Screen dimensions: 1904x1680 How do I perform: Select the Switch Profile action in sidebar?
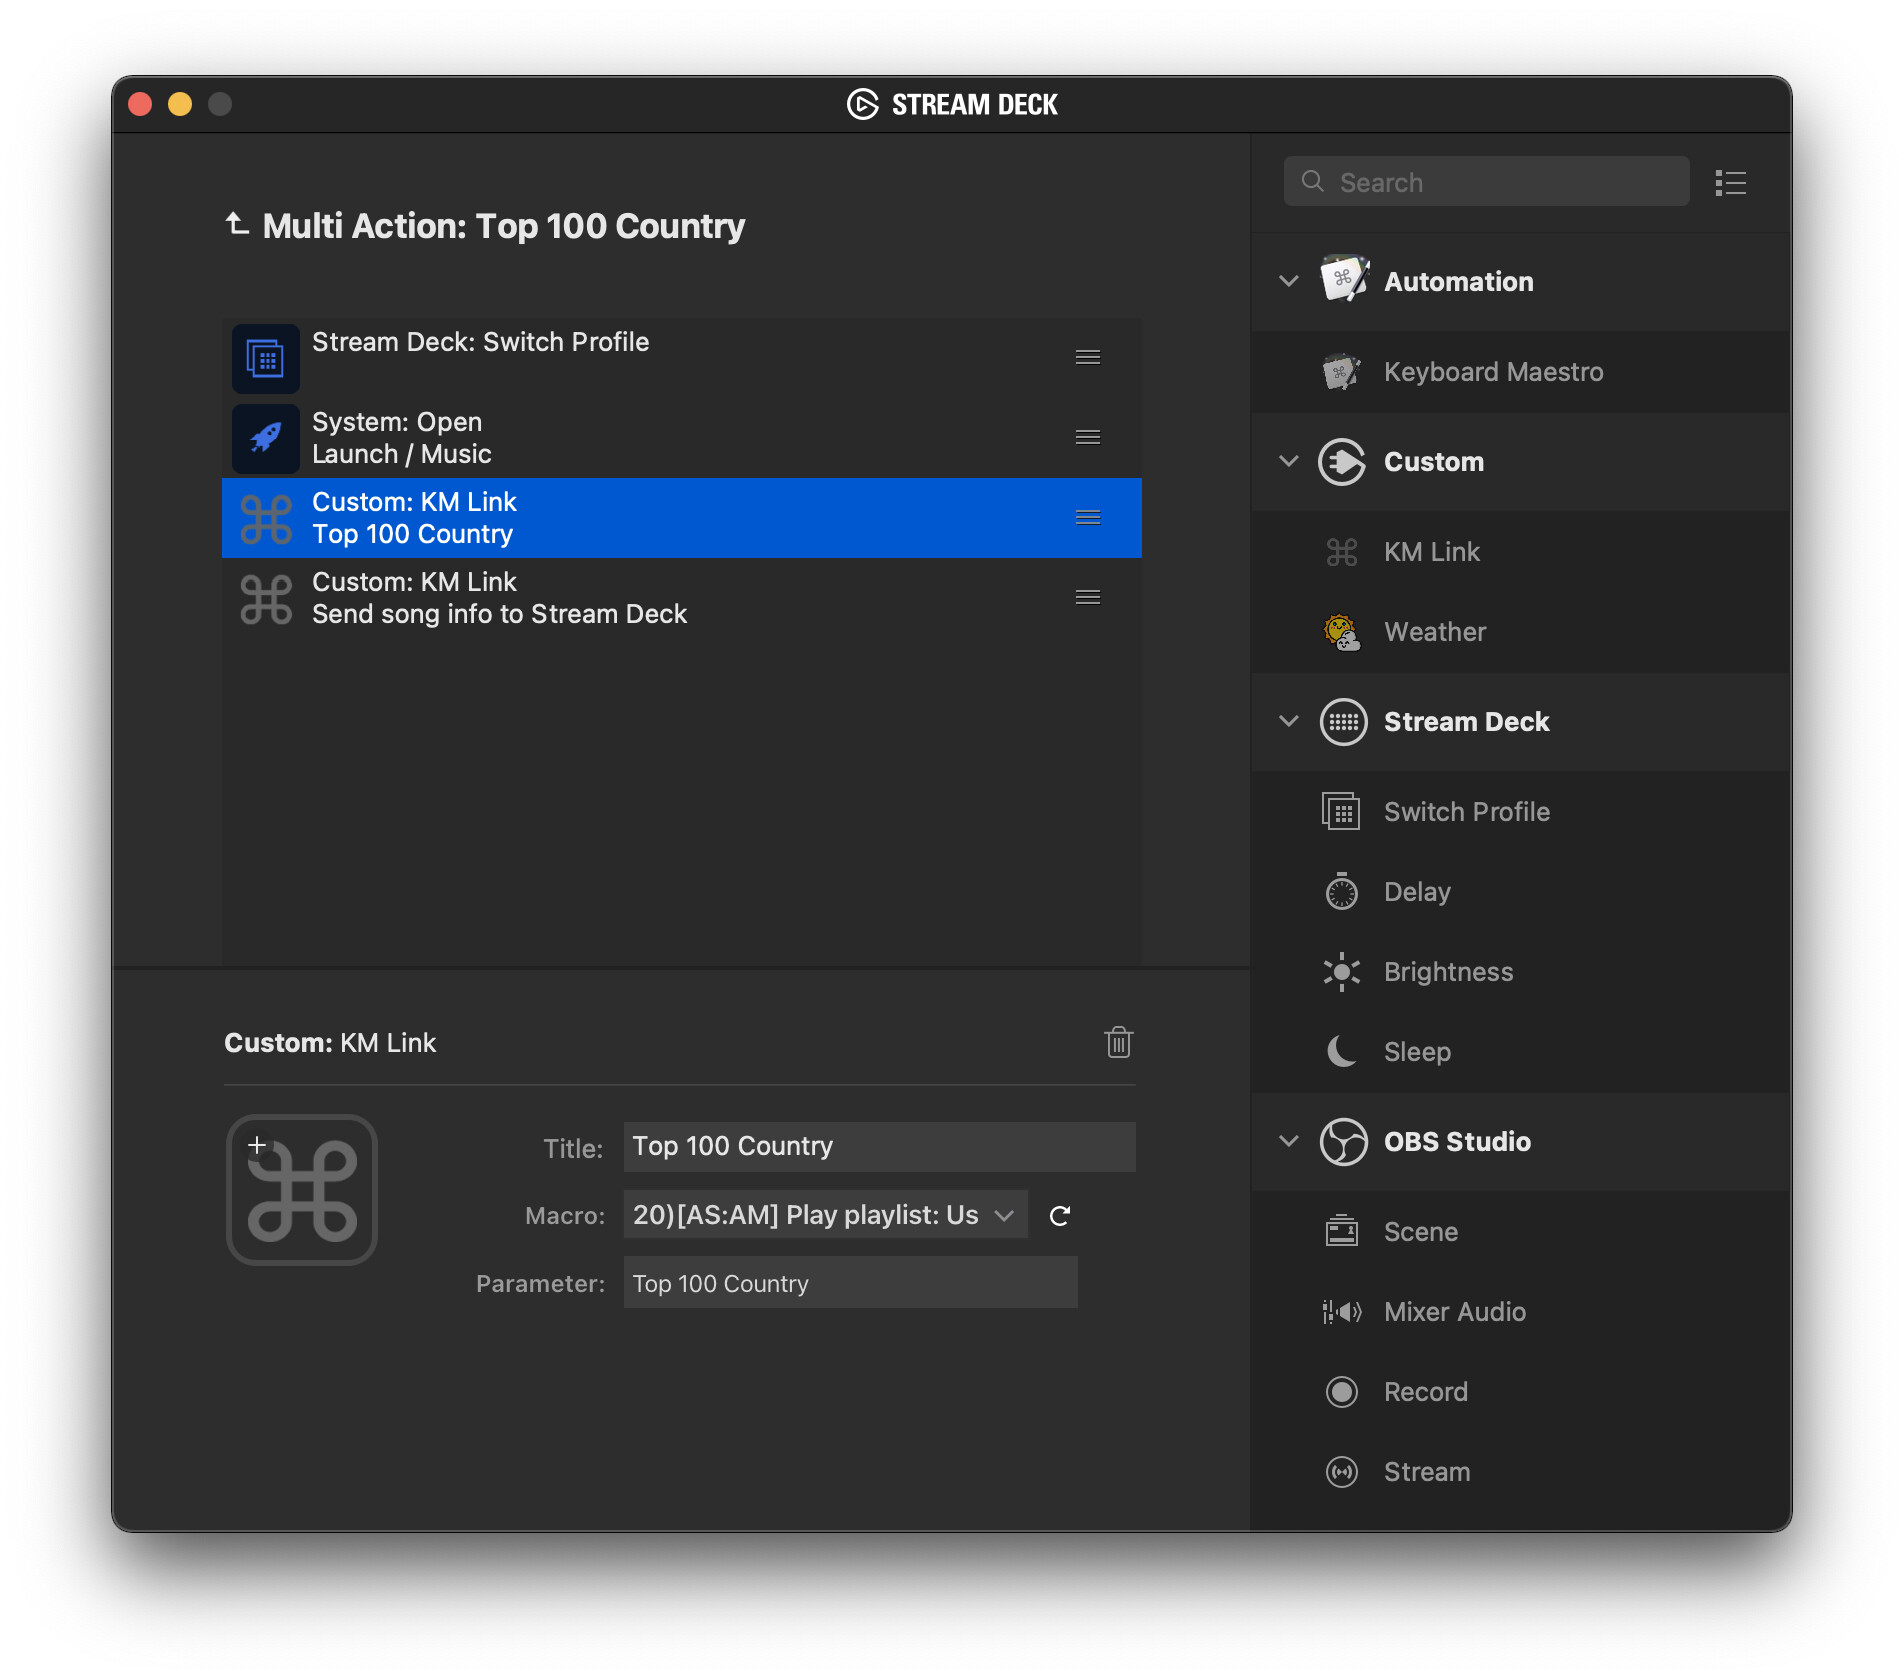click(1520, 812)
